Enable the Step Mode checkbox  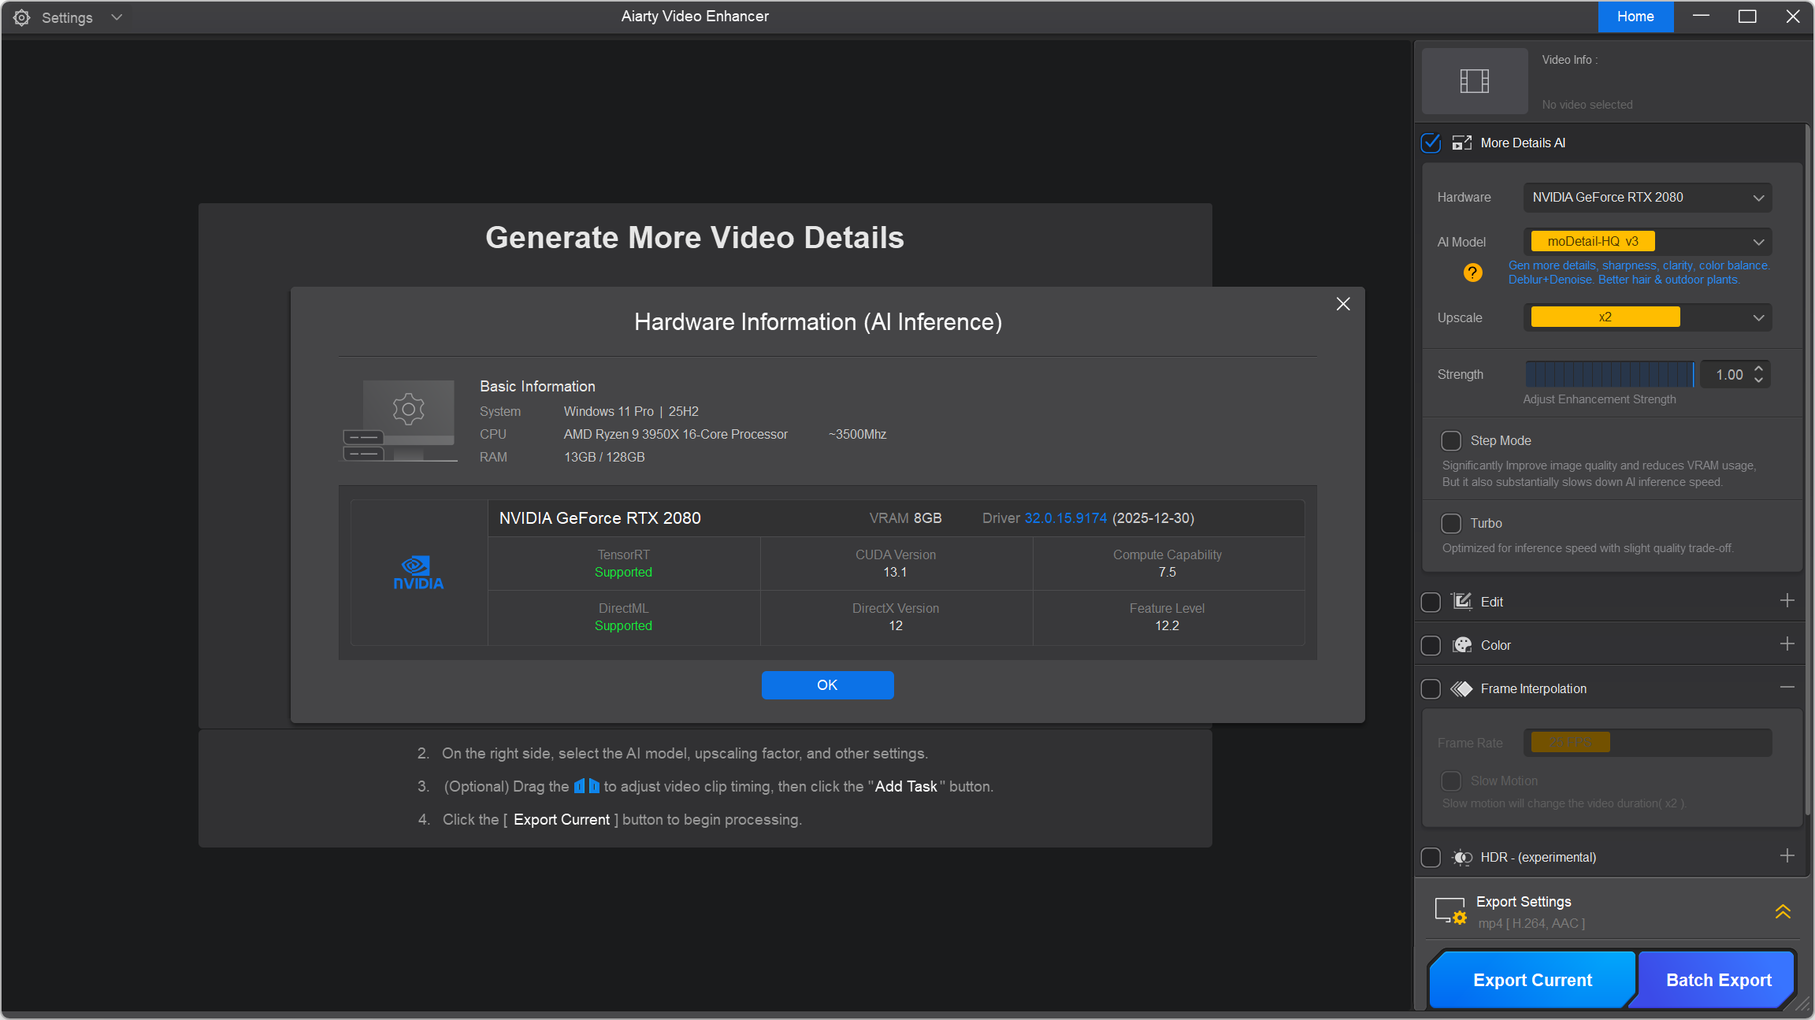1451,441
